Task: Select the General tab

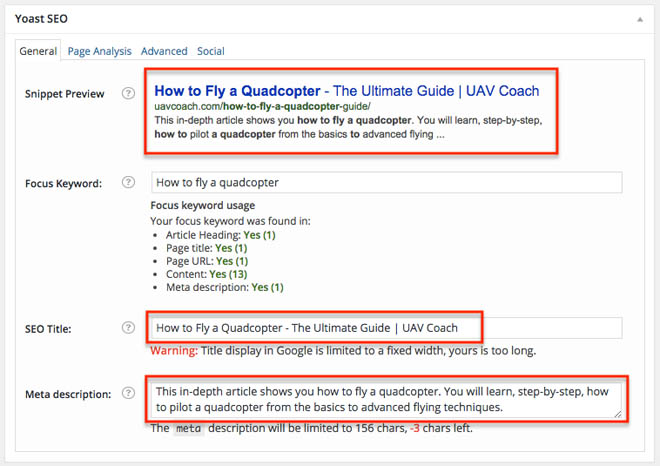Action: pyautogui.click(x=38, y=51)
